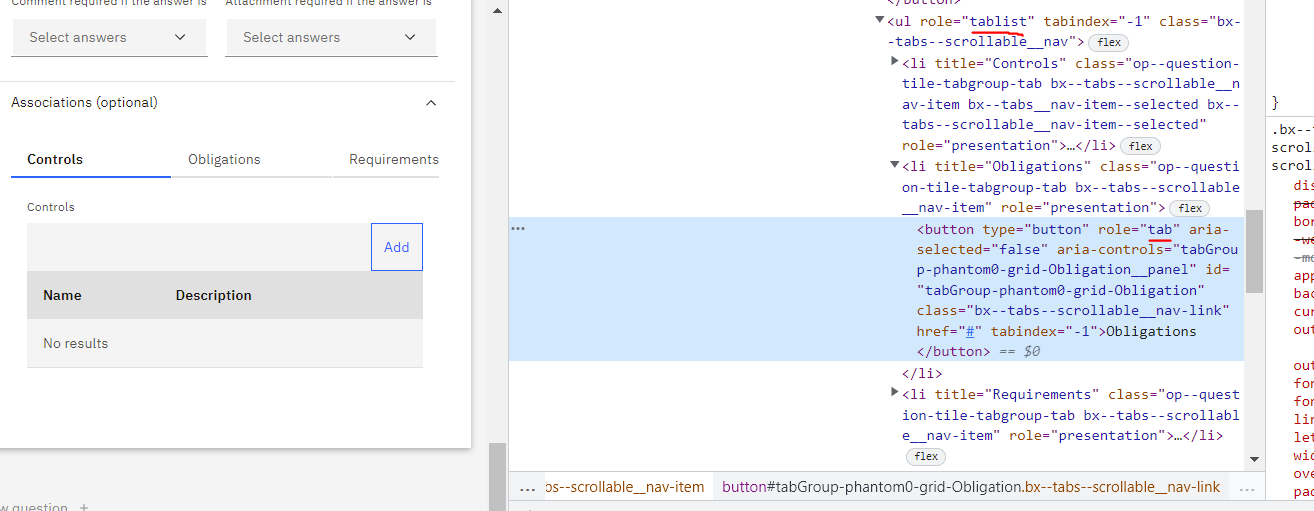Collapse the li Obligations node triangle

tap(895, 166)
